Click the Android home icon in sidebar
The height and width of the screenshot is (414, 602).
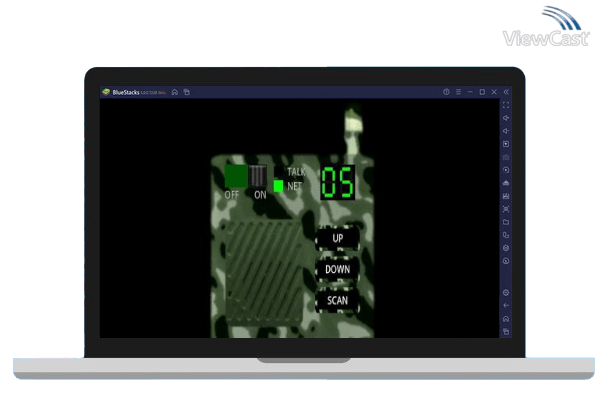[x=506, y=319]
